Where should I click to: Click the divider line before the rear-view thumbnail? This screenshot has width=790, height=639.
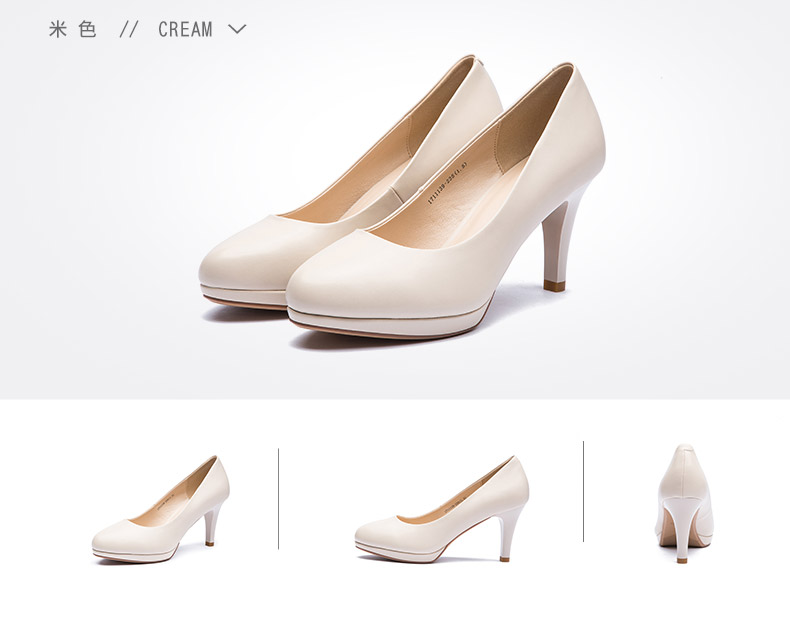(x=583, y=498)
